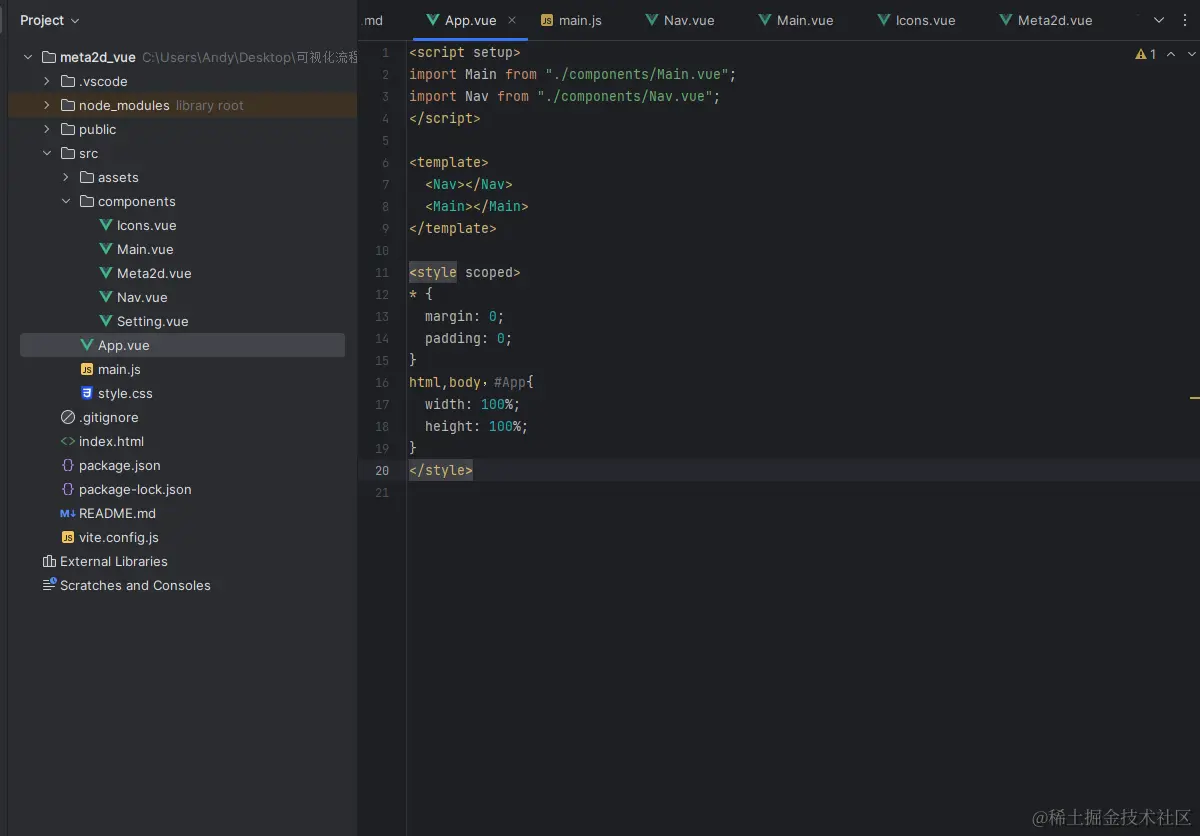Viewport: 1200px width, 836px height.
Task: Collapse the components folder
Action: coord(66,201)
